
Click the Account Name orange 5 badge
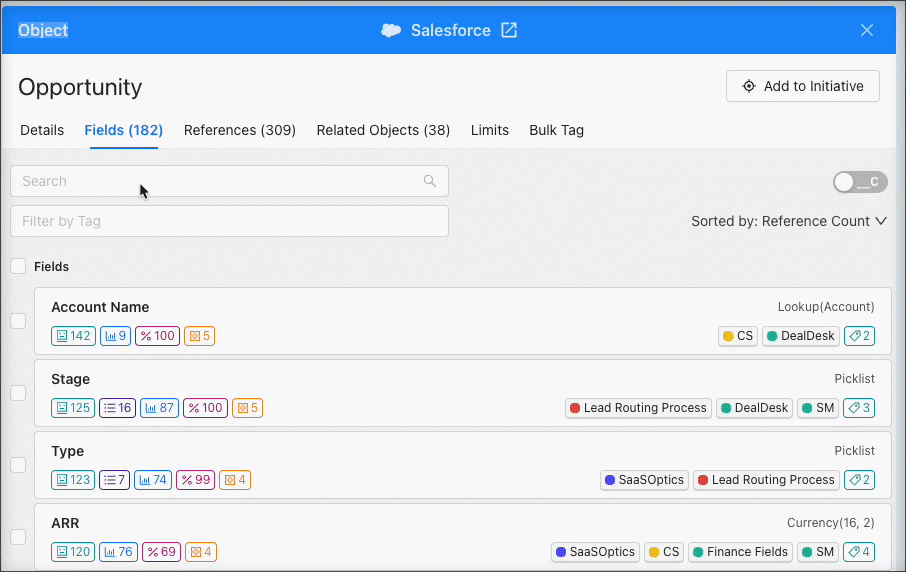pos(199,336)
